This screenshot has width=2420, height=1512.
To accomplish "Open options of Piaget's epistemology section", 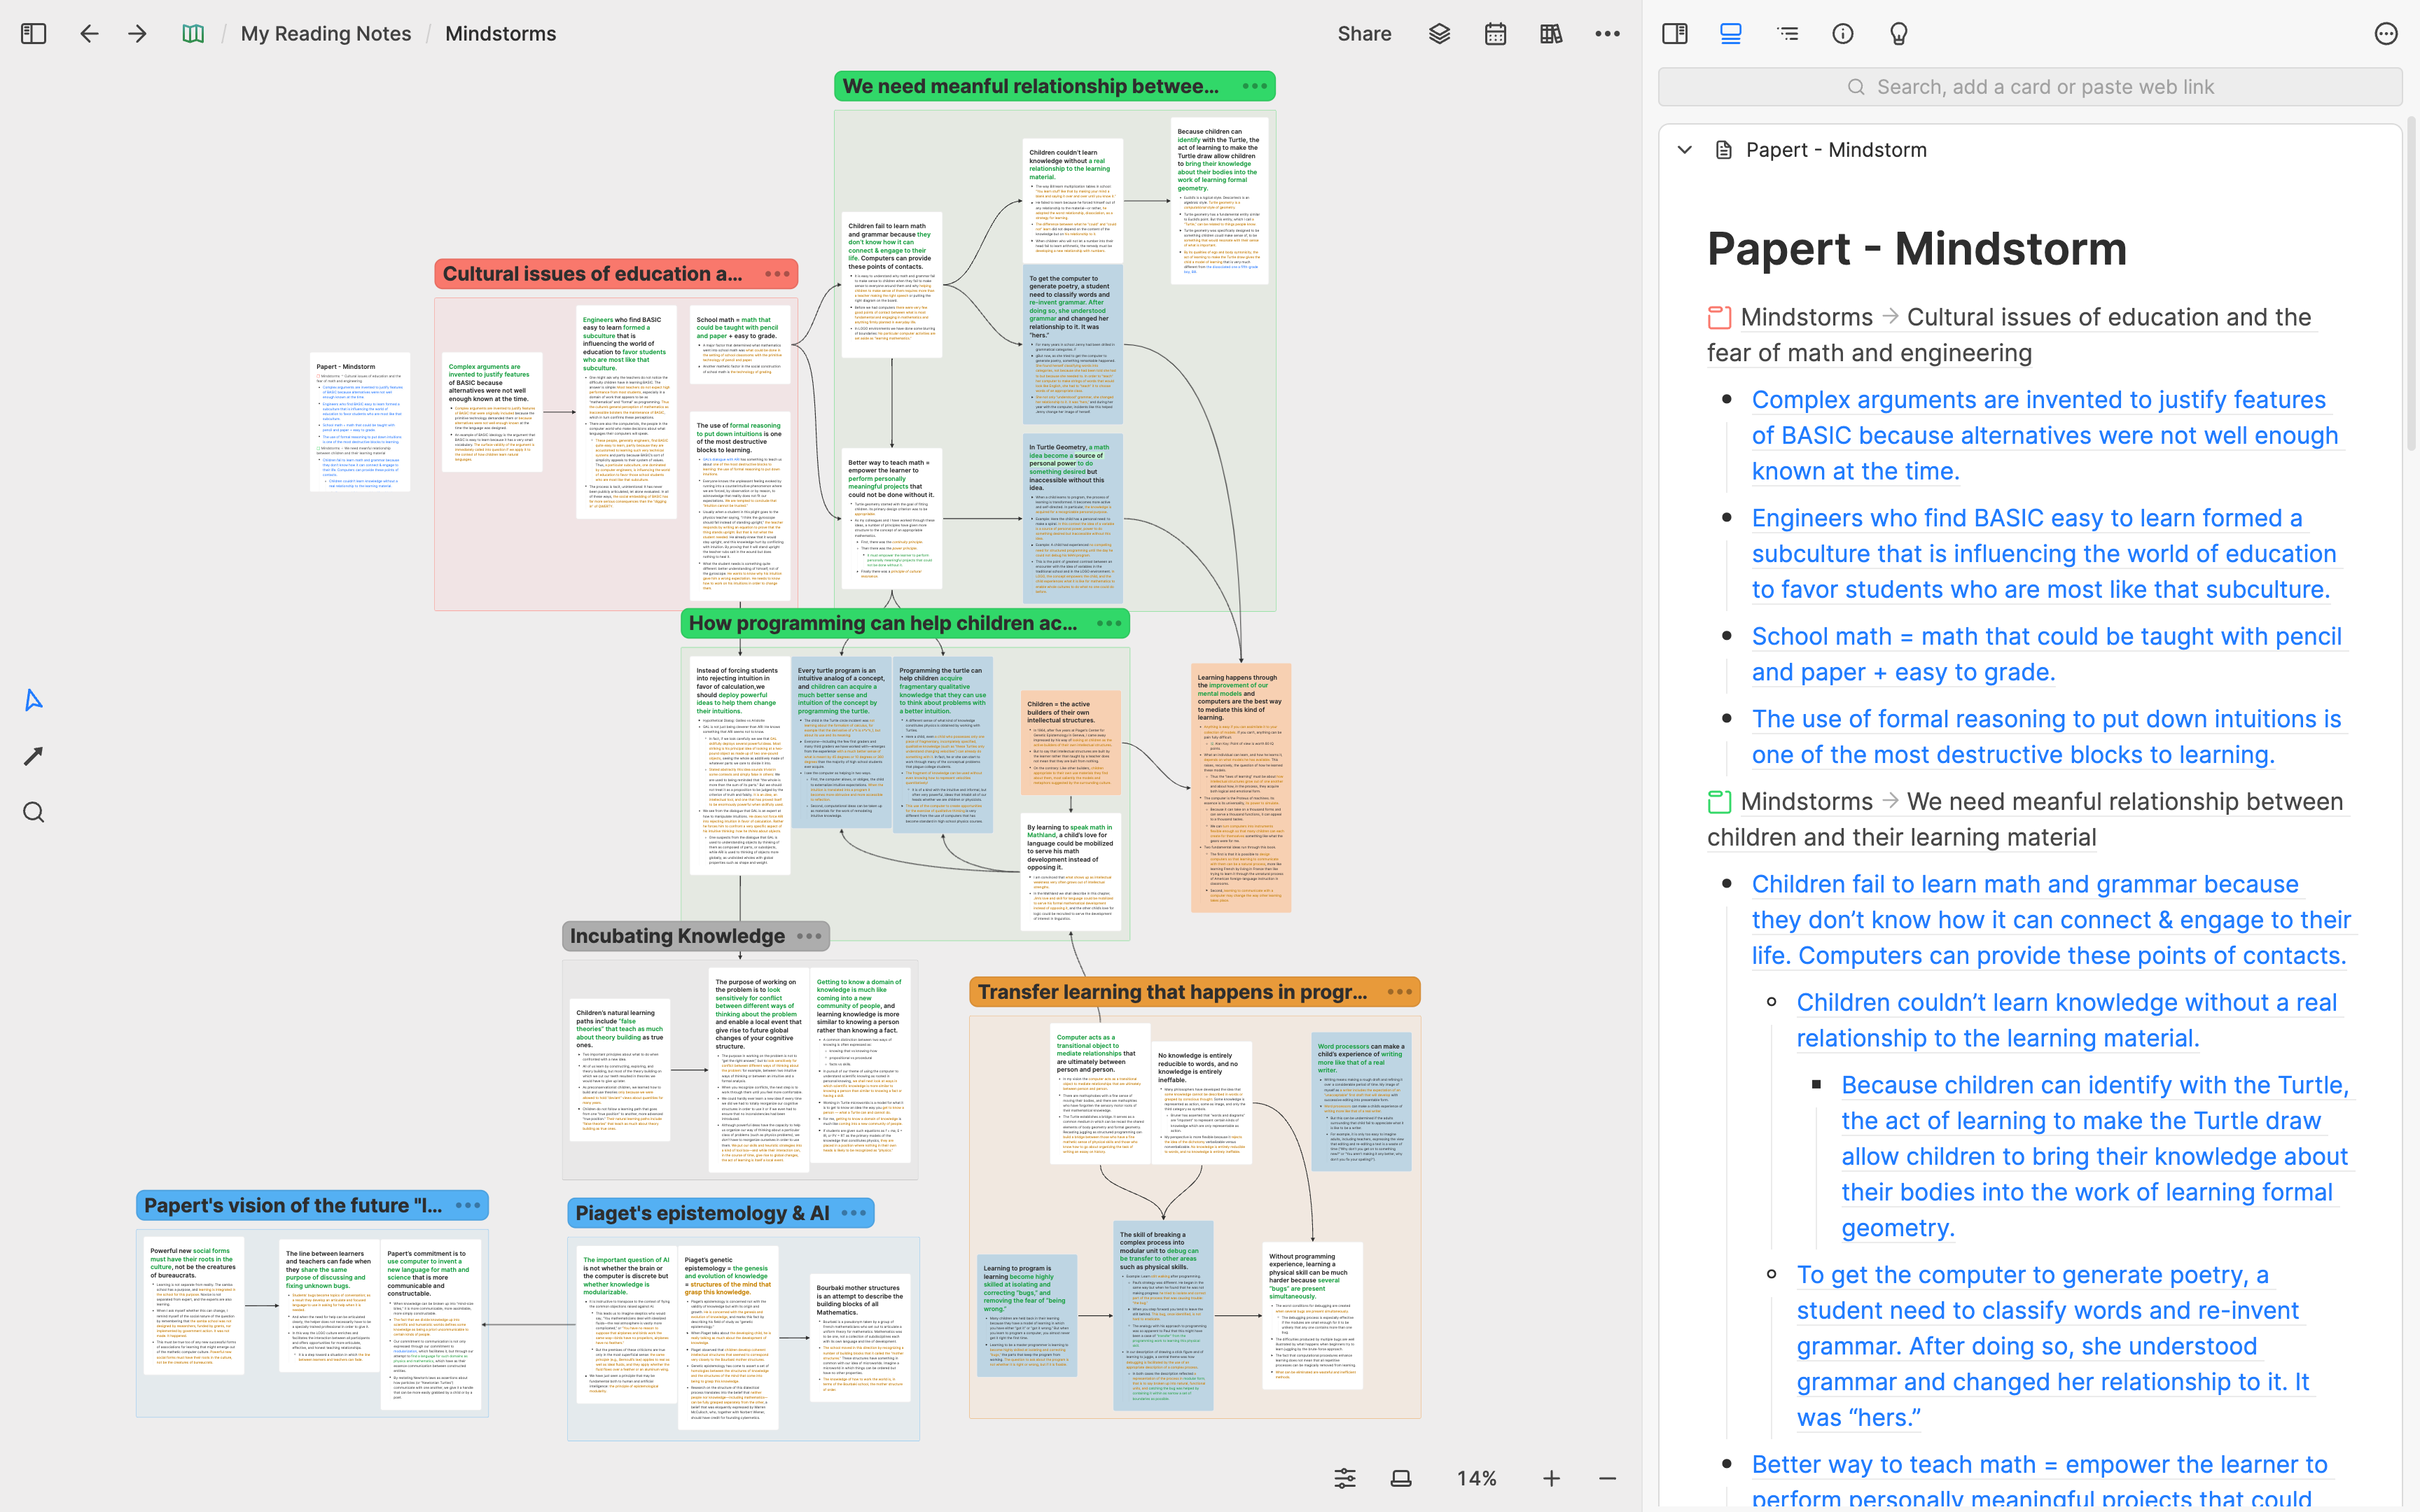I will [853, 1213].
